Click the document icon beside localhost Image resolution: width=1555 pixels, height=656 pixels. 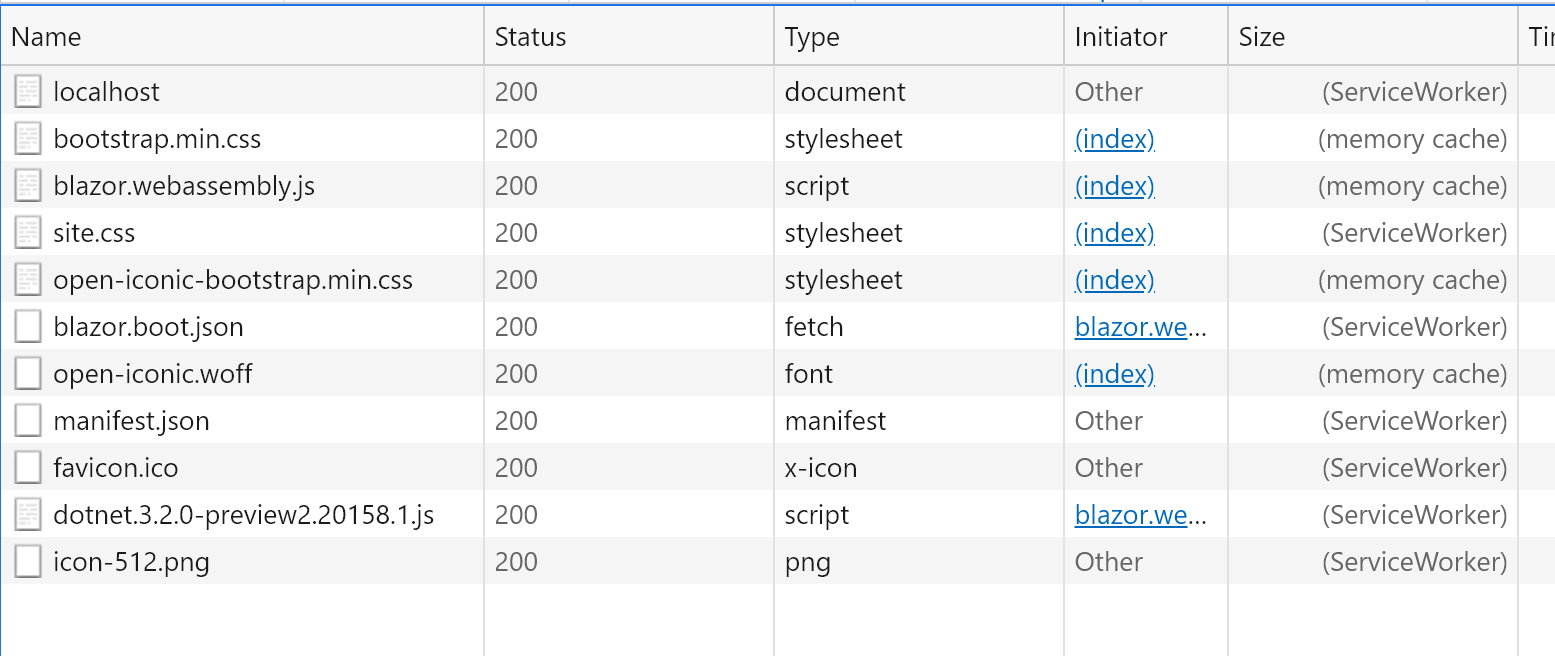click(x=25, y=90)
